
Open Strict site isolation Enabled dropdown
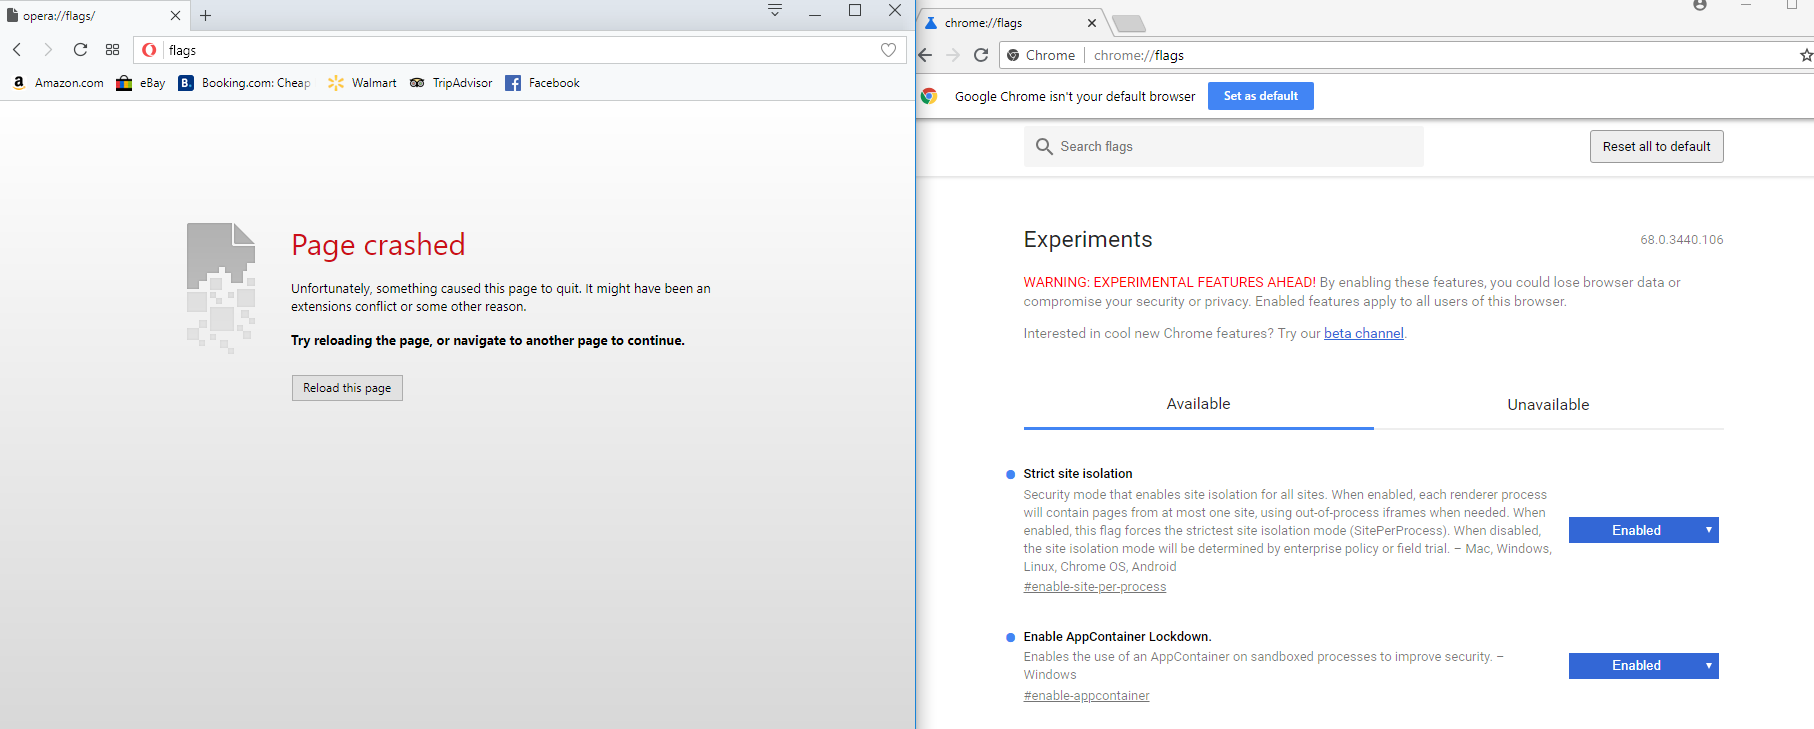tap(1643, 530)
